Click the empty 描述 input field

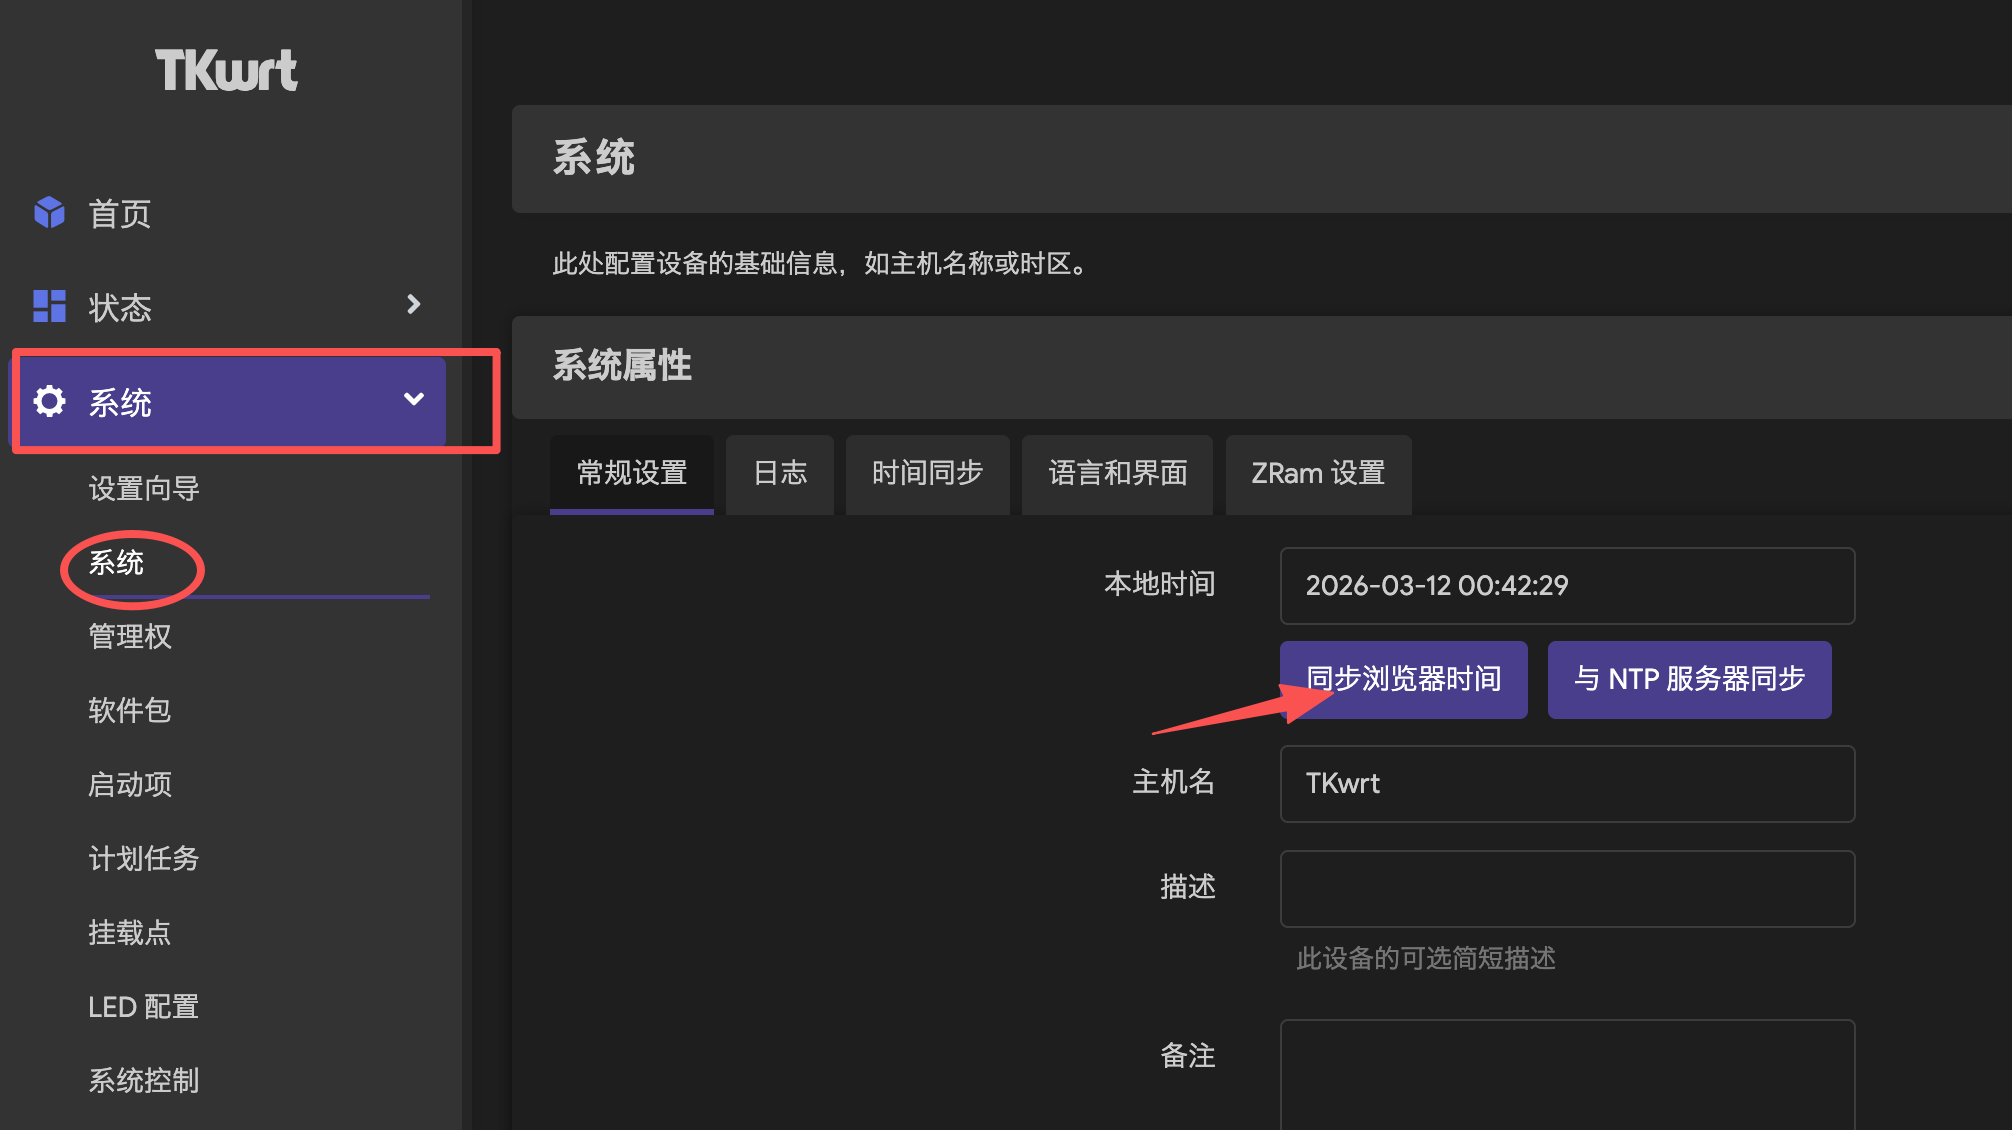click(x=1566, y=888)
